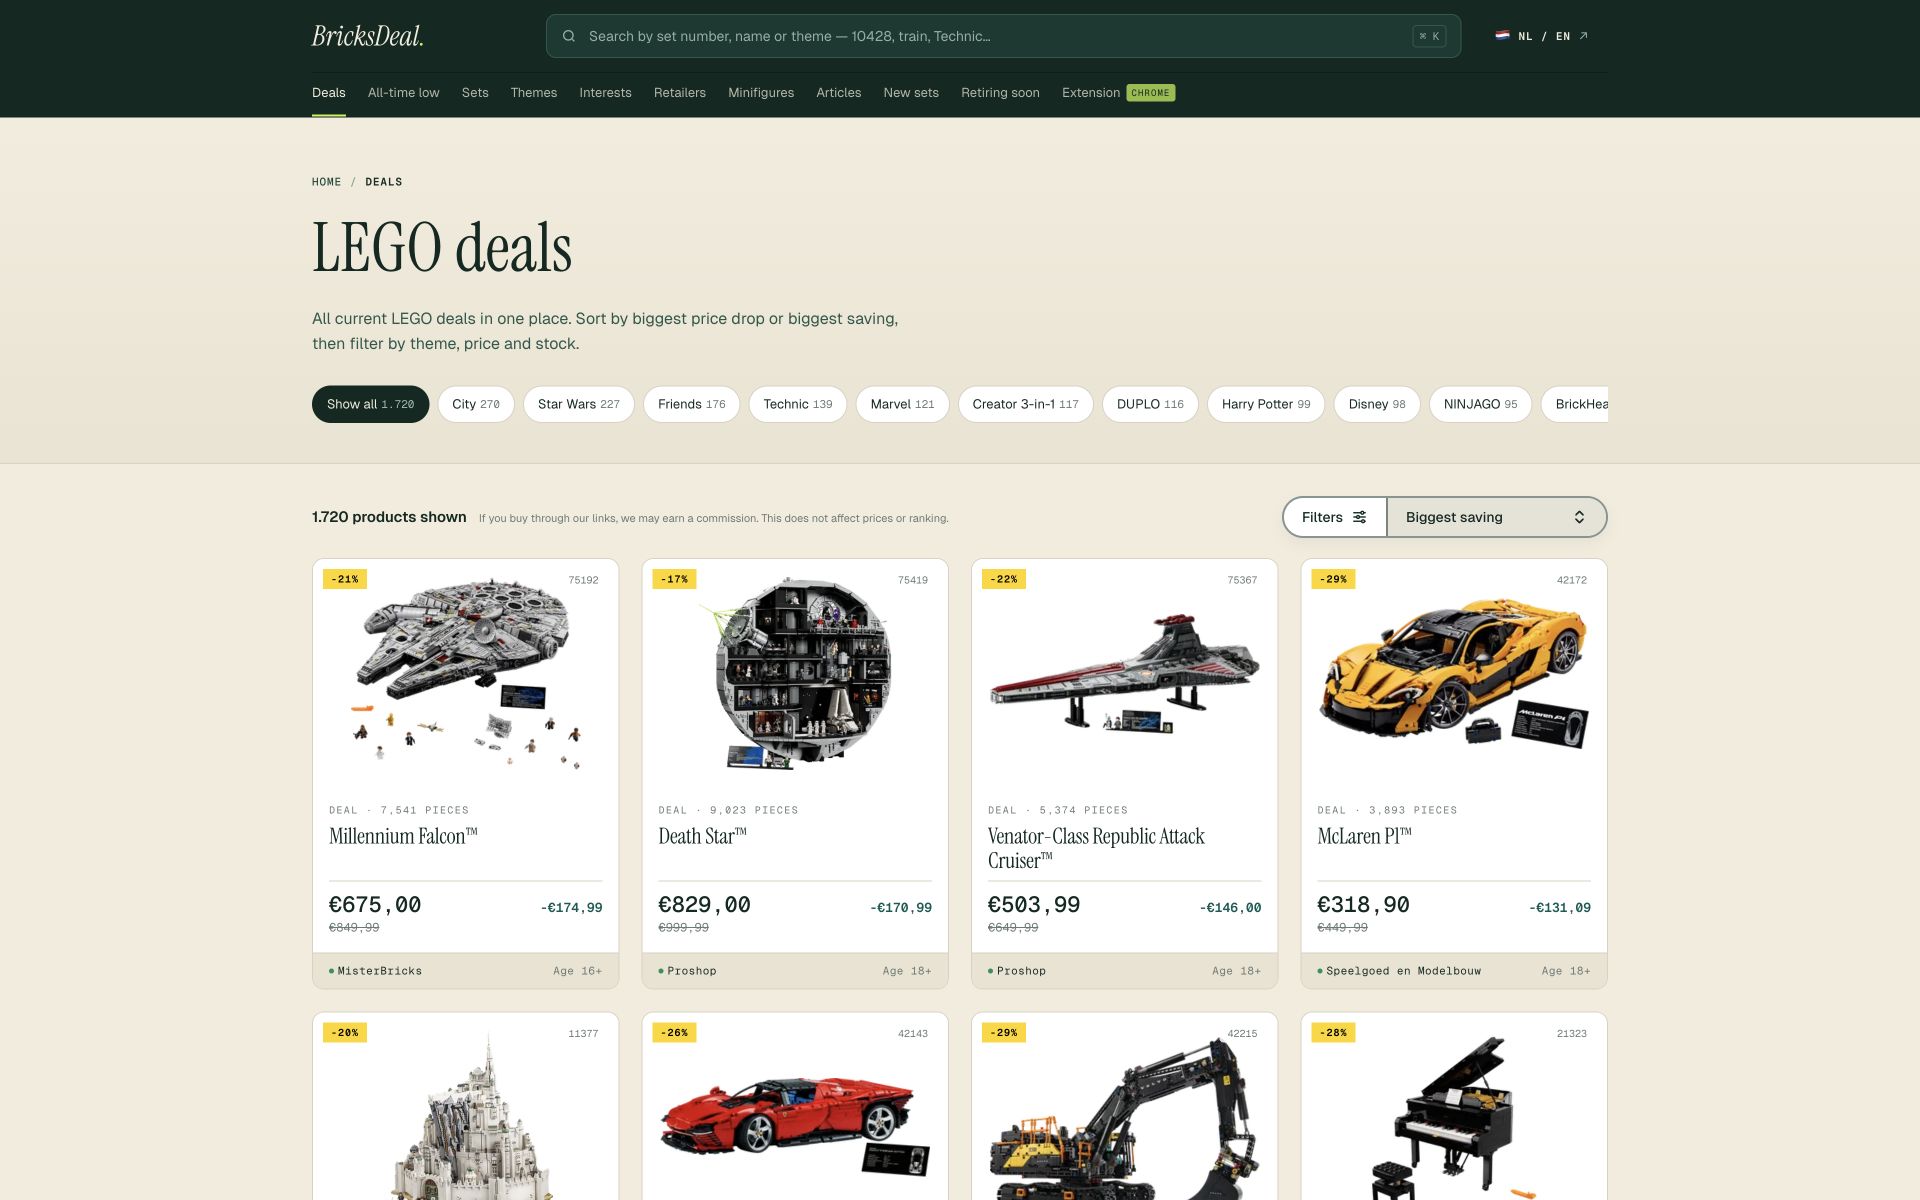Click the ⌘K shortcut badge
The height and width of the screenshot is (1200, 1920).
coord(1429,36)
